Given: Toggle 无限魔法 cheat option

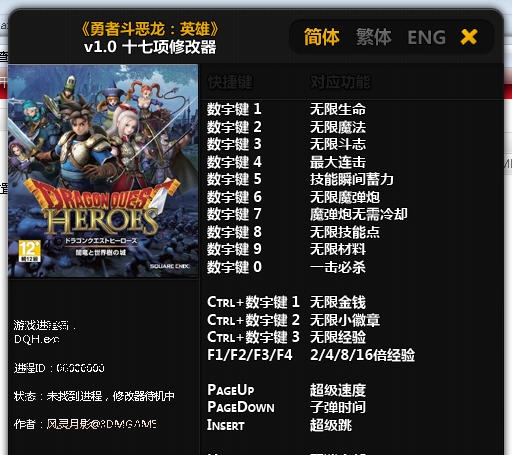Looking at the screenshot, I should (x=338, y=127).
